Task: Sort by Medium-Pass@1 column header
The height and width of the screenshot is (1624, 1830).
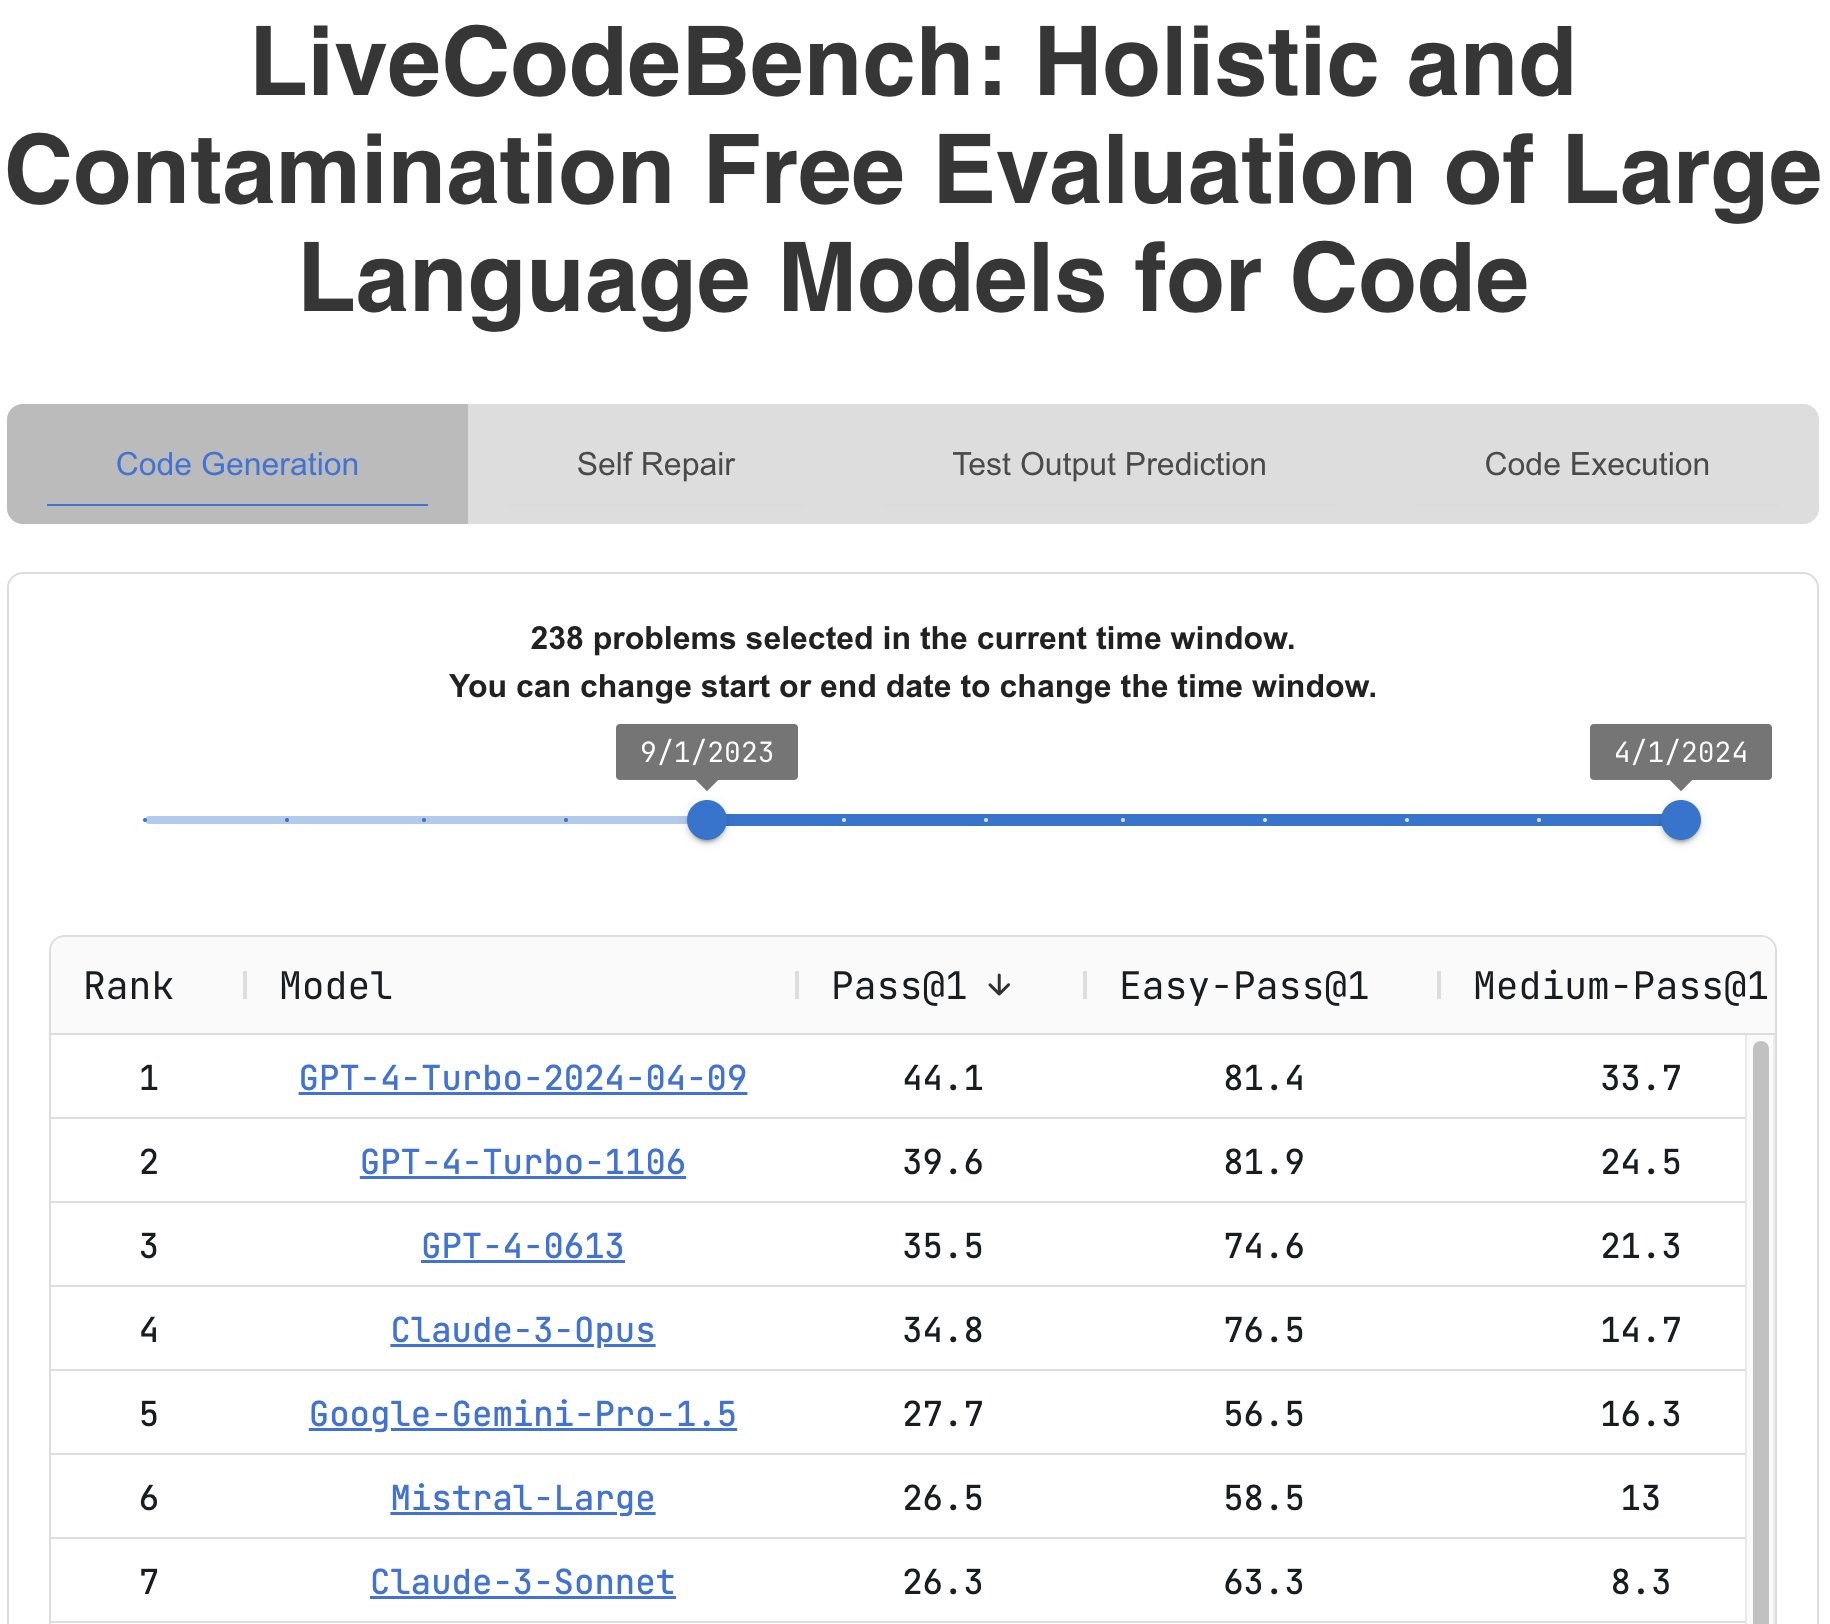Action: pyautogui.click(x=1620, y=986)
